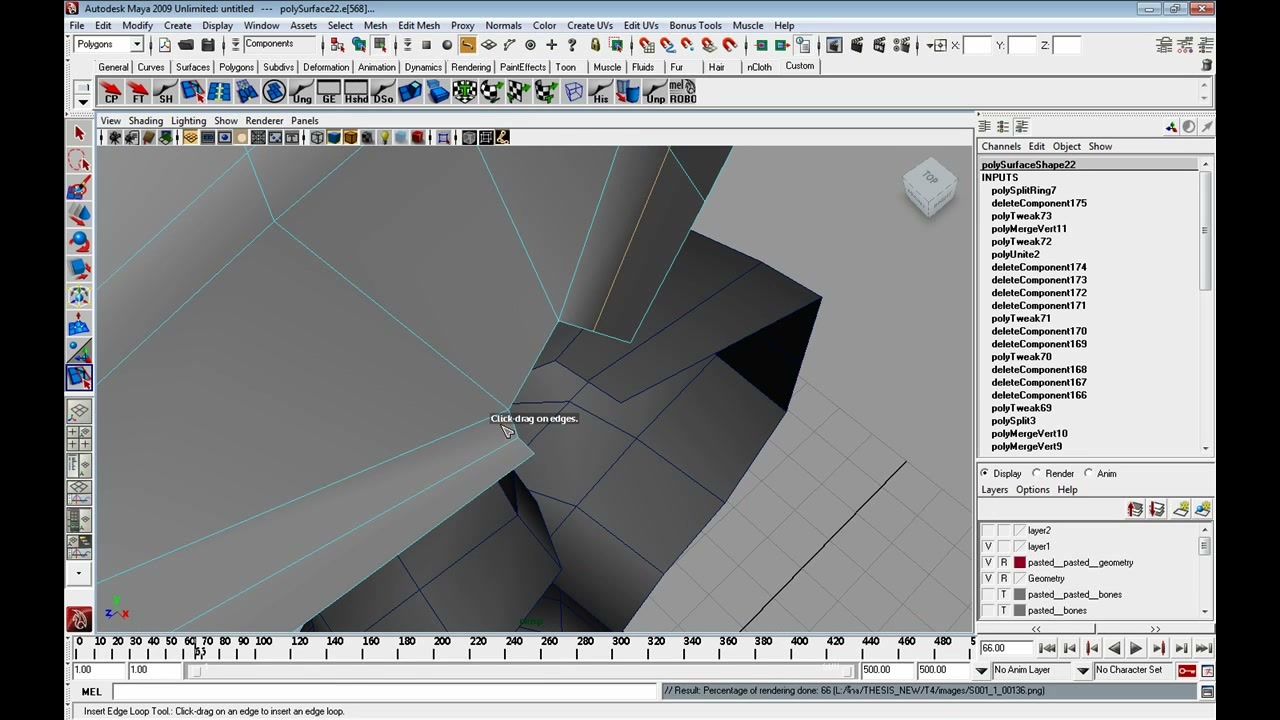Open the Normals menu

(x=503, y=25)
